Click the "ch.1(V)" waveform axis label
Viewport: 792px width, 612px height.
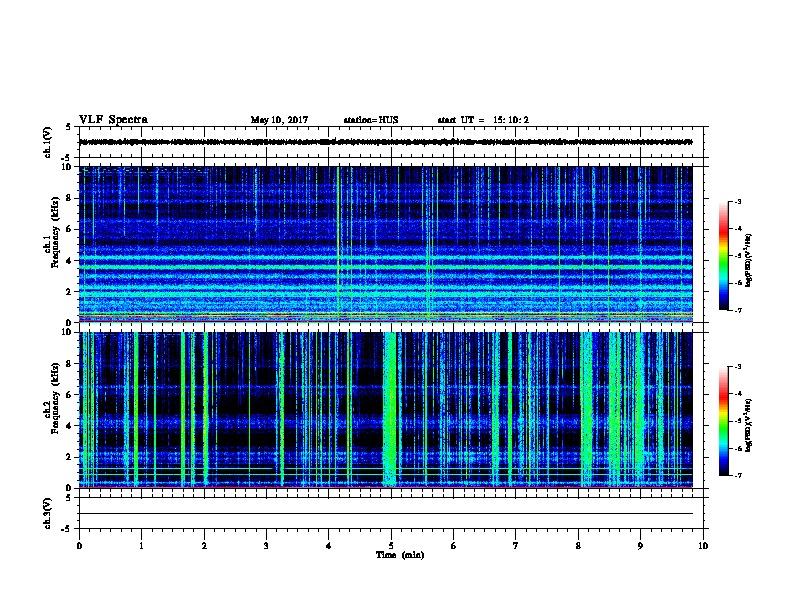[48, 142]
